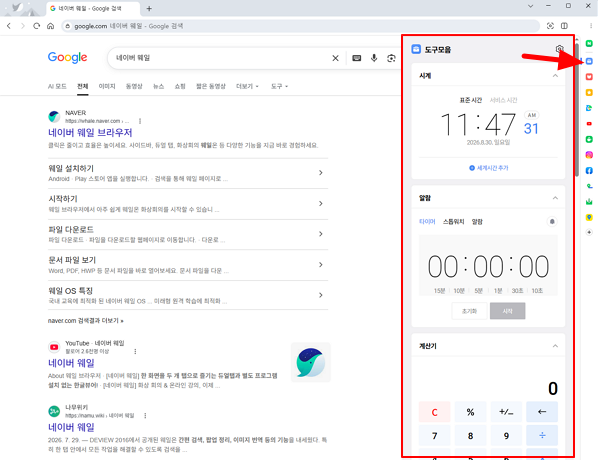Open the yellow memo icon in Whale sidebar
Image resolution: width=598 pixels, height=460 pixels.
[x=589, y=92]
